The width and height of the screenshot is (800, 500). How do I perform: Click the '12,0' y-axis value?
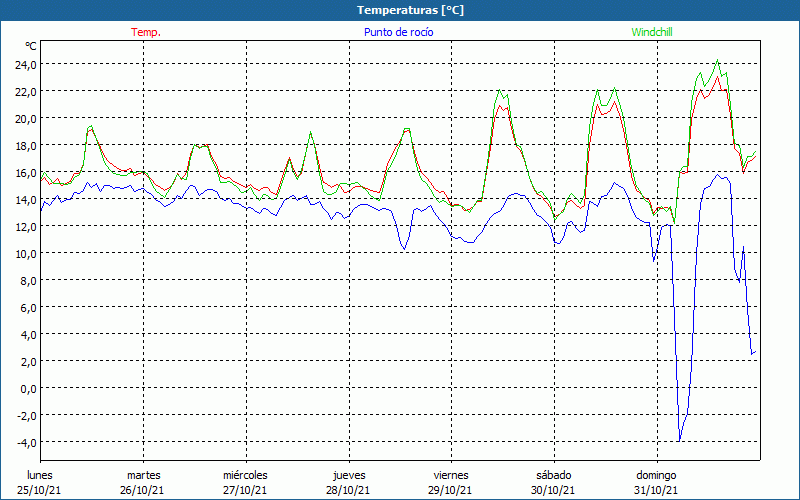[x=26, y=226]
